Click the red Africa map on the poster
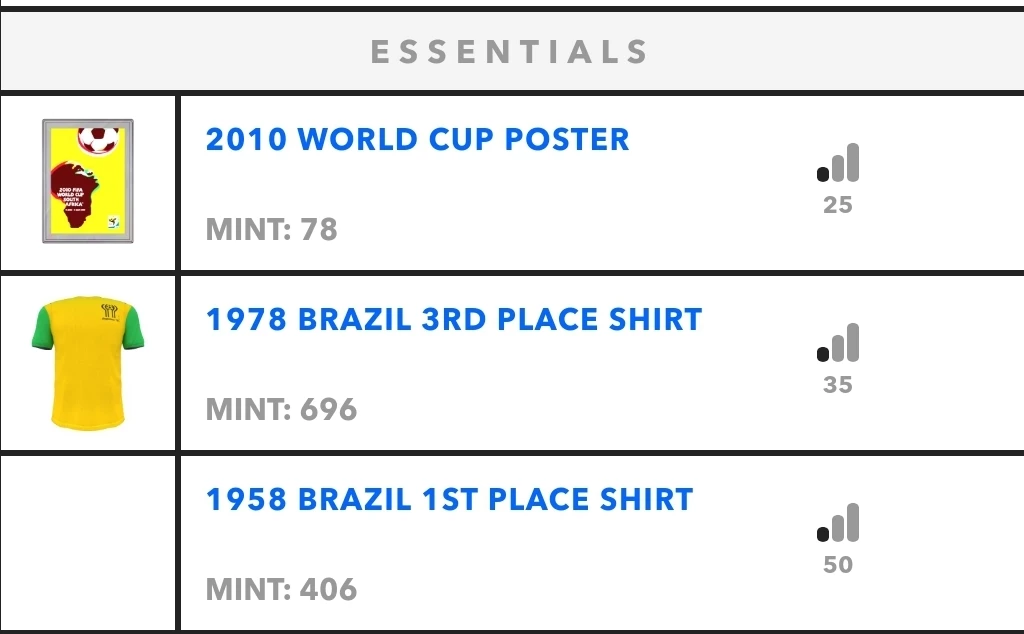1024x634 pixels. tap(74, 195)
